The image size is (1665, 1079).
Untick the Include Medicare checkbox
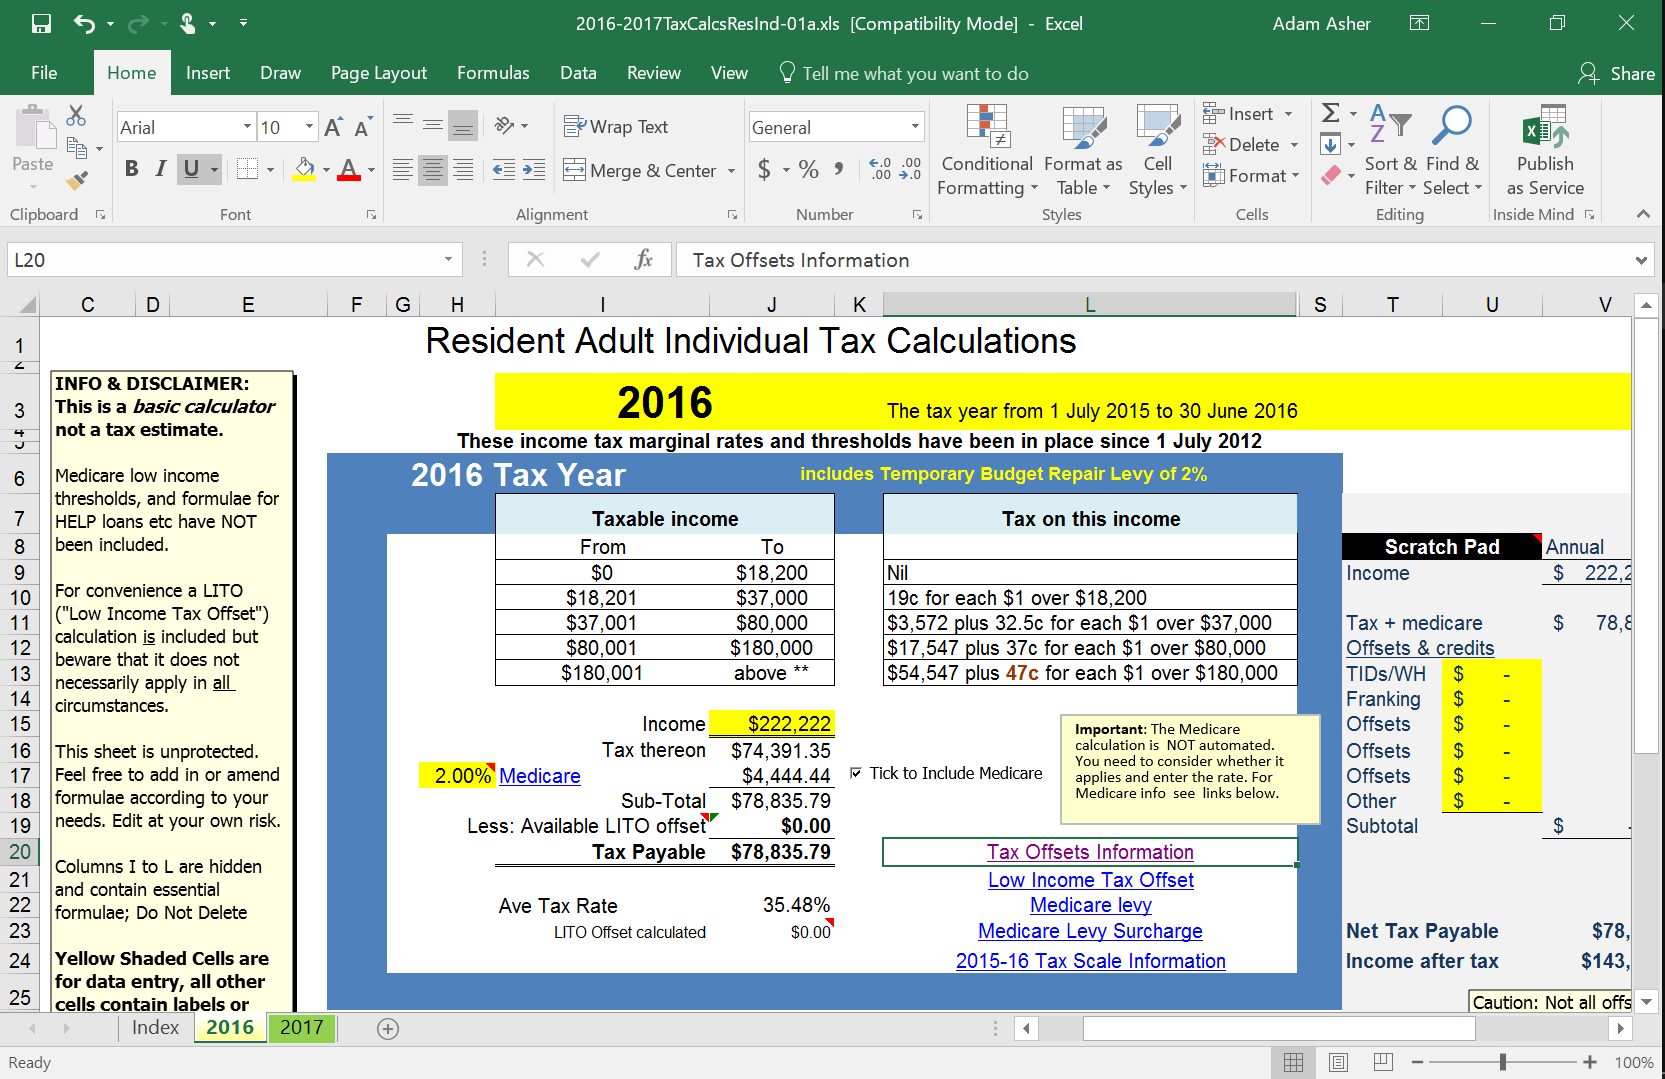856,773
